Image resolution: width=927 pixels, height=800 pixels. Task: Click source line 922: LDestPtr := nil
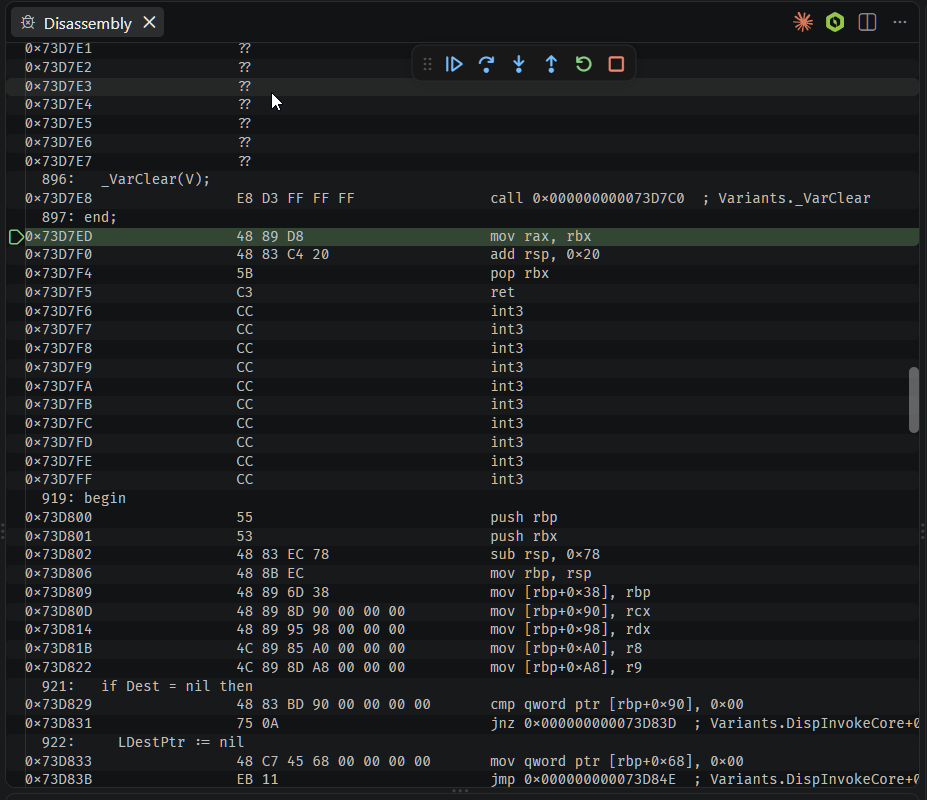pyautogui.click(x=142, y=743)
